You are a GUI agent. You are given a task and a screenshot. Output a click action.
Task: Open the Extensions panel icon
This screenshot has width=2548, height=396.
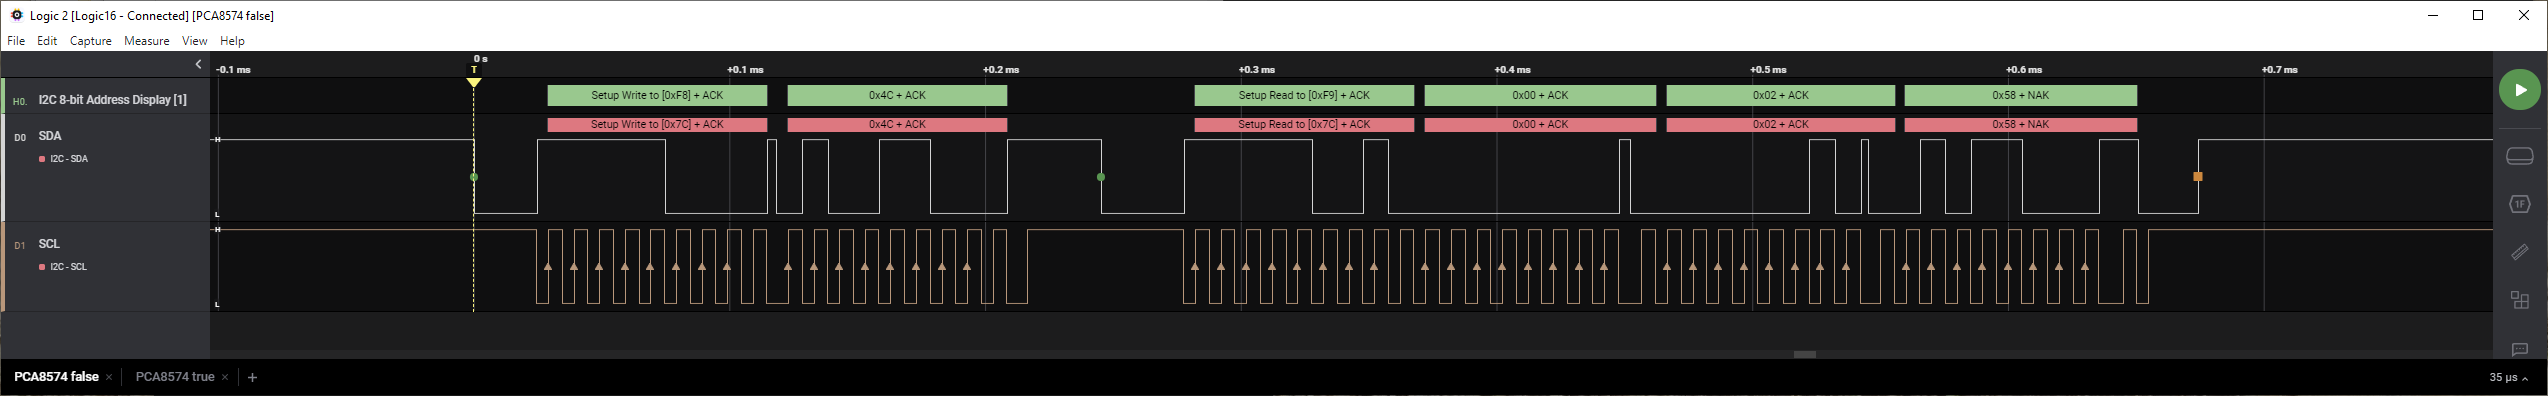(2520, 300)
